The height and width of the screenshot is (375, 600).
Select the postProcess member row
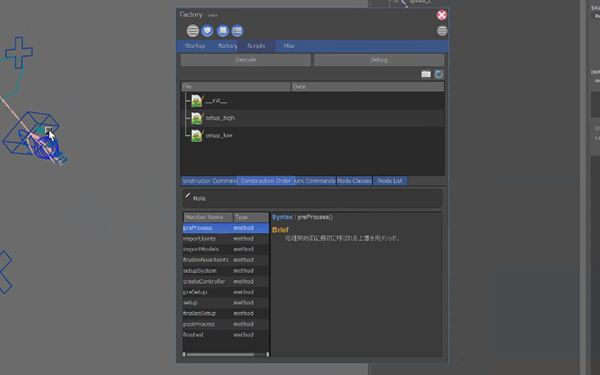tap(226, 324)
